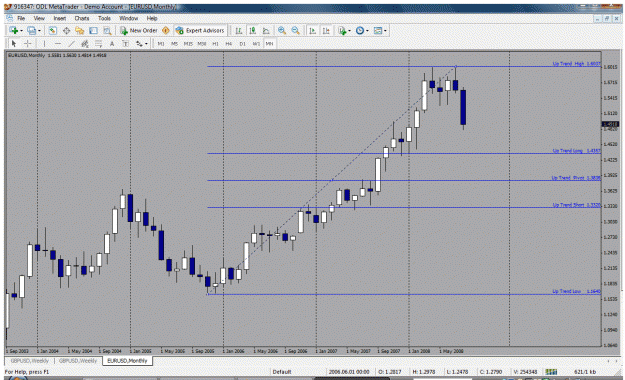Select the Crosshair tool
The height and width of the screenshot is (380, 625).
coord(28,43)
